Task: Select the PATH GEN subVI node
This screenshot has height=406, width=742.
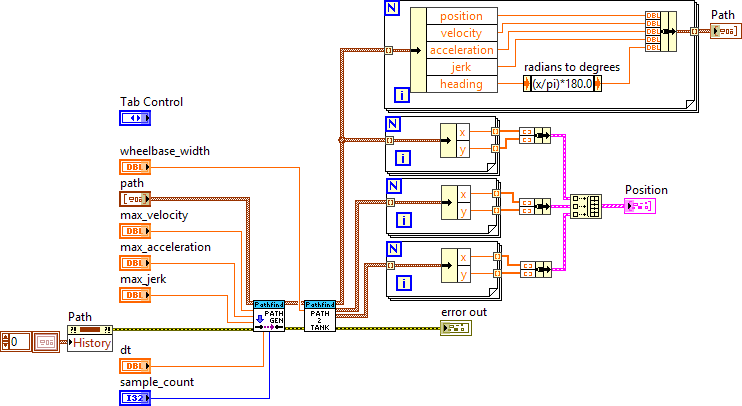Action: tap(268, 315)
